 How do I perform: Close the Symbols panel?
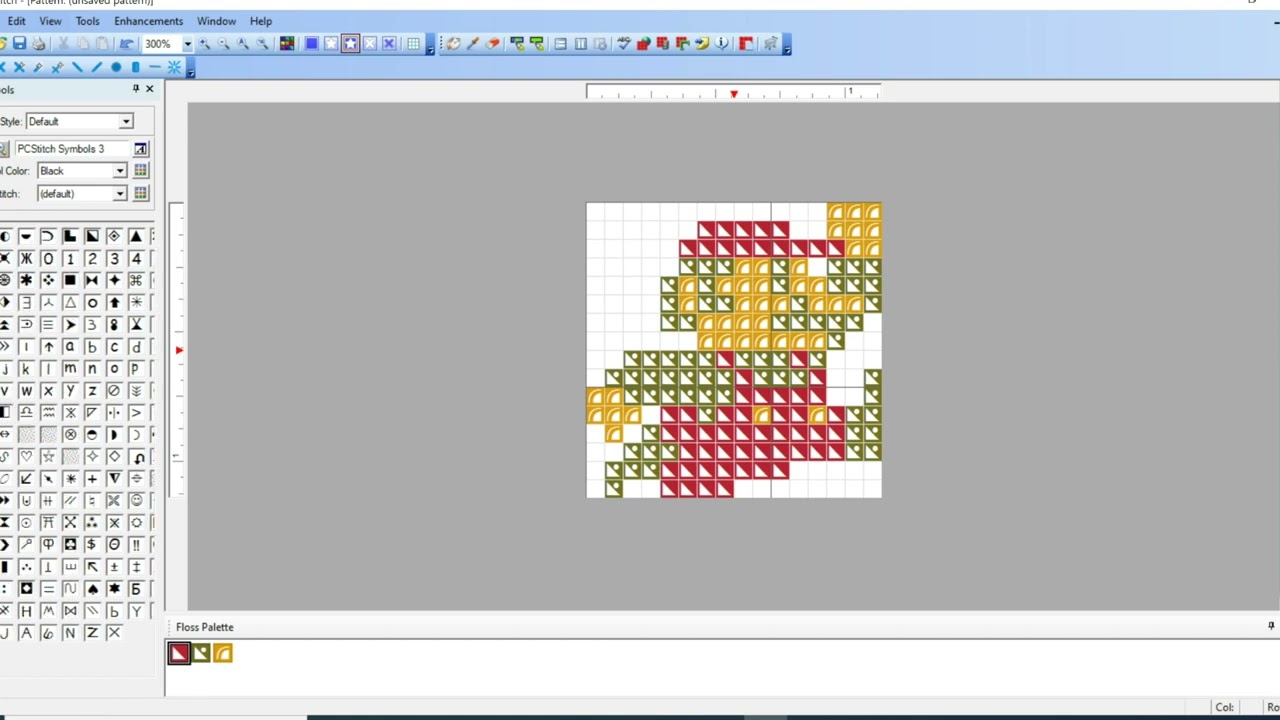click(150, 89)
